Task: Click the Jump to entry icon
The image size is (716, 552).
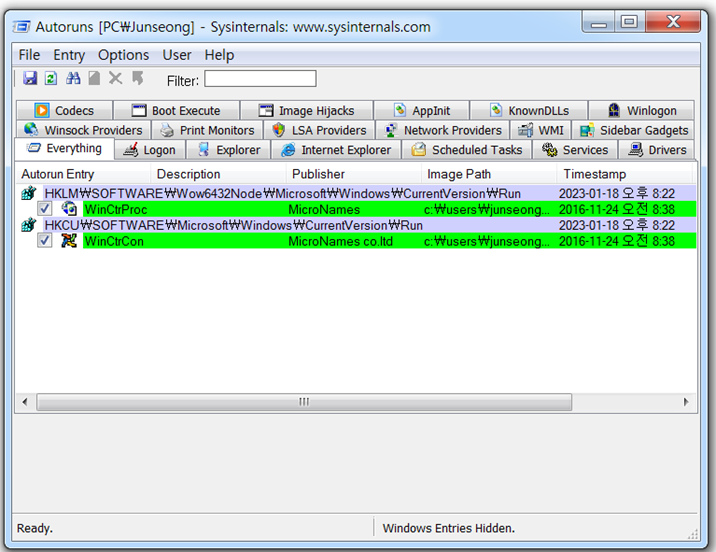Action: tap(137, 79)
